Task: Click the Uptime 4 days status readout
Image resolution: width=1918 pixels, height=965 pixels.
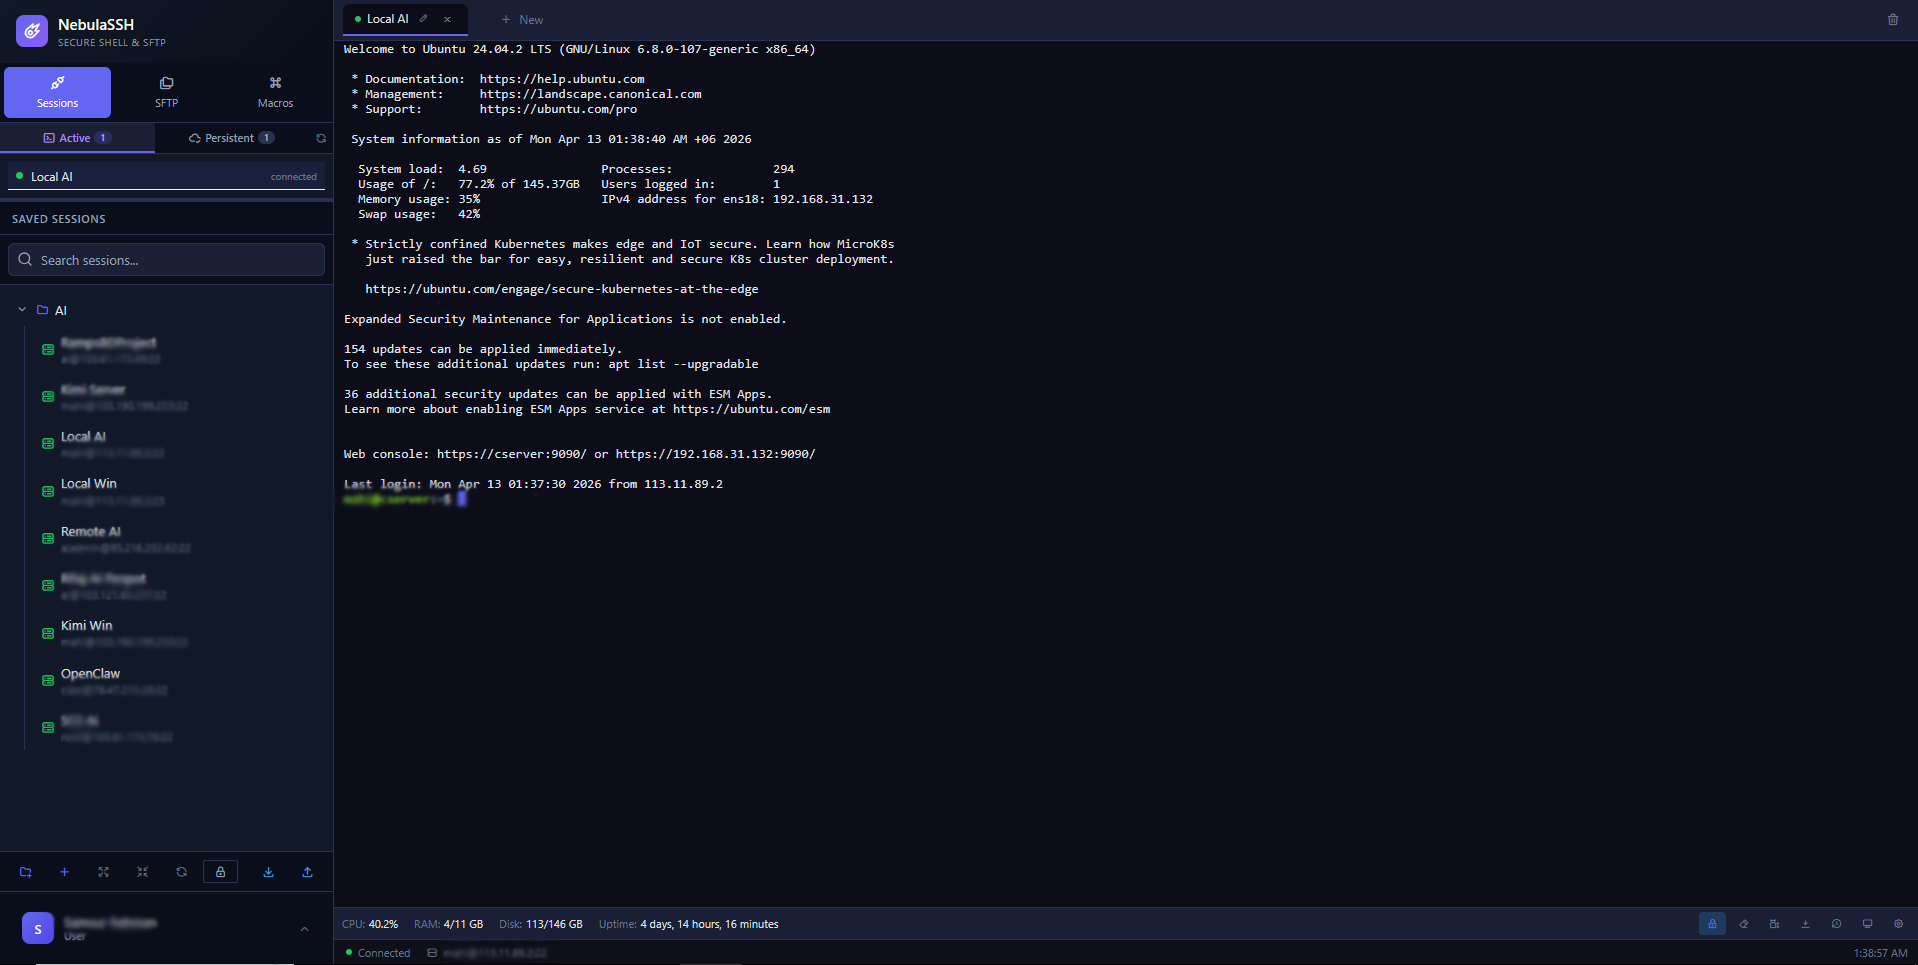Action: [x=689, y=924]
